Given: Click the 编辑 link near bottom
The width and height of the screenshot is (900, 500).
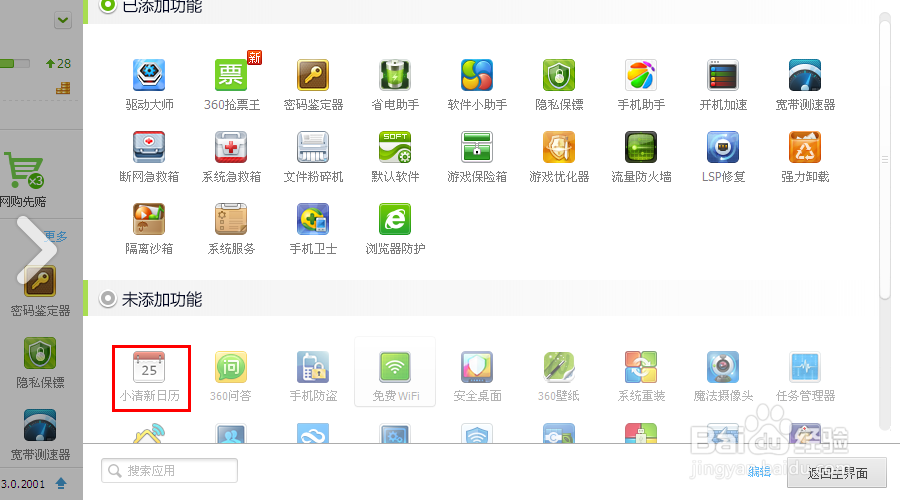Looking at the screenshot, I should click(759, 471).
